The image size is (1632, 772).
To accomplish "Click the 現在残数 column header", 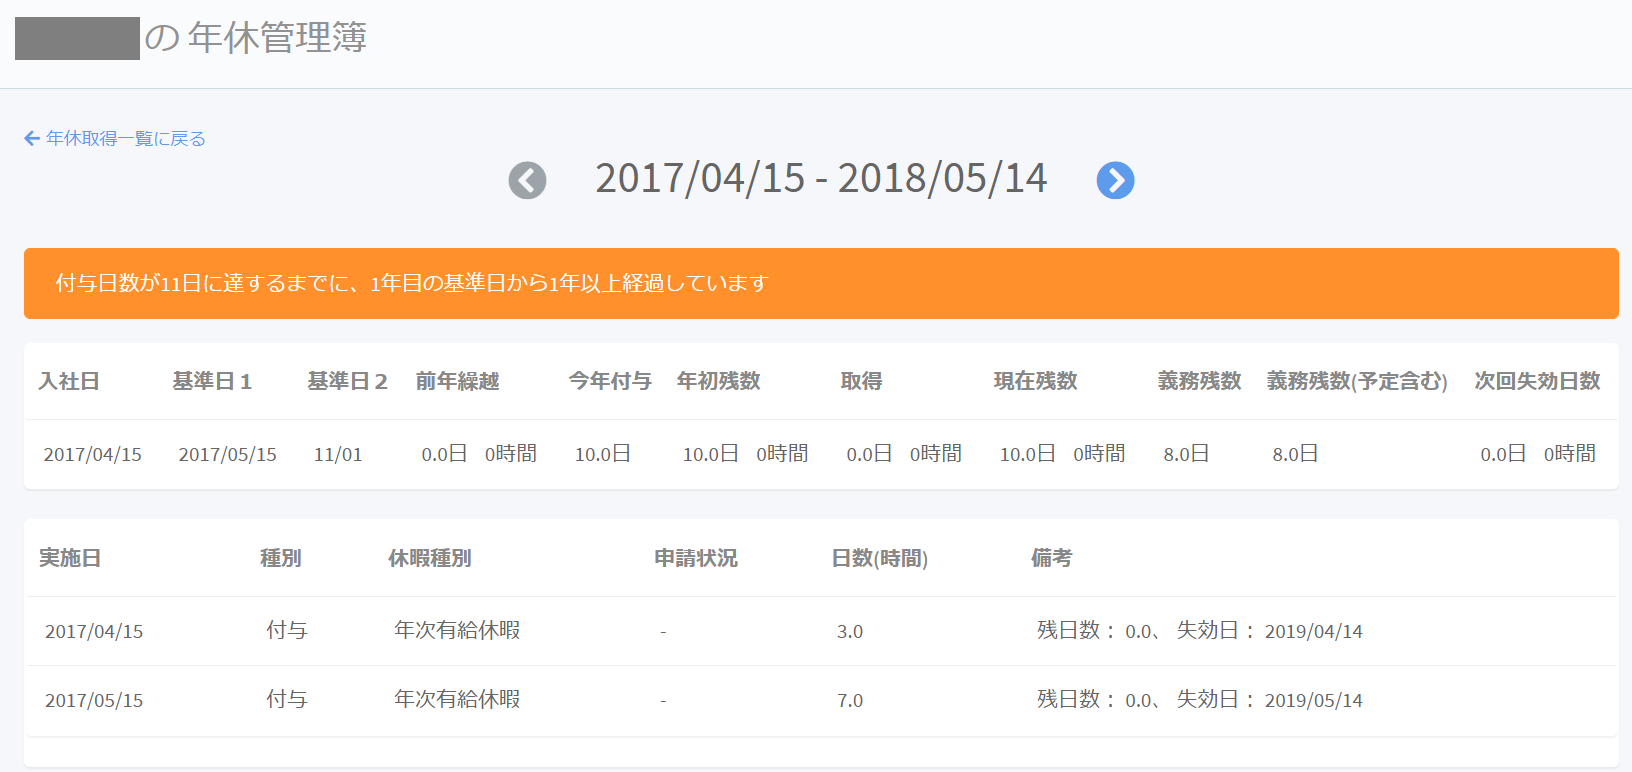I will point(1035,381).
